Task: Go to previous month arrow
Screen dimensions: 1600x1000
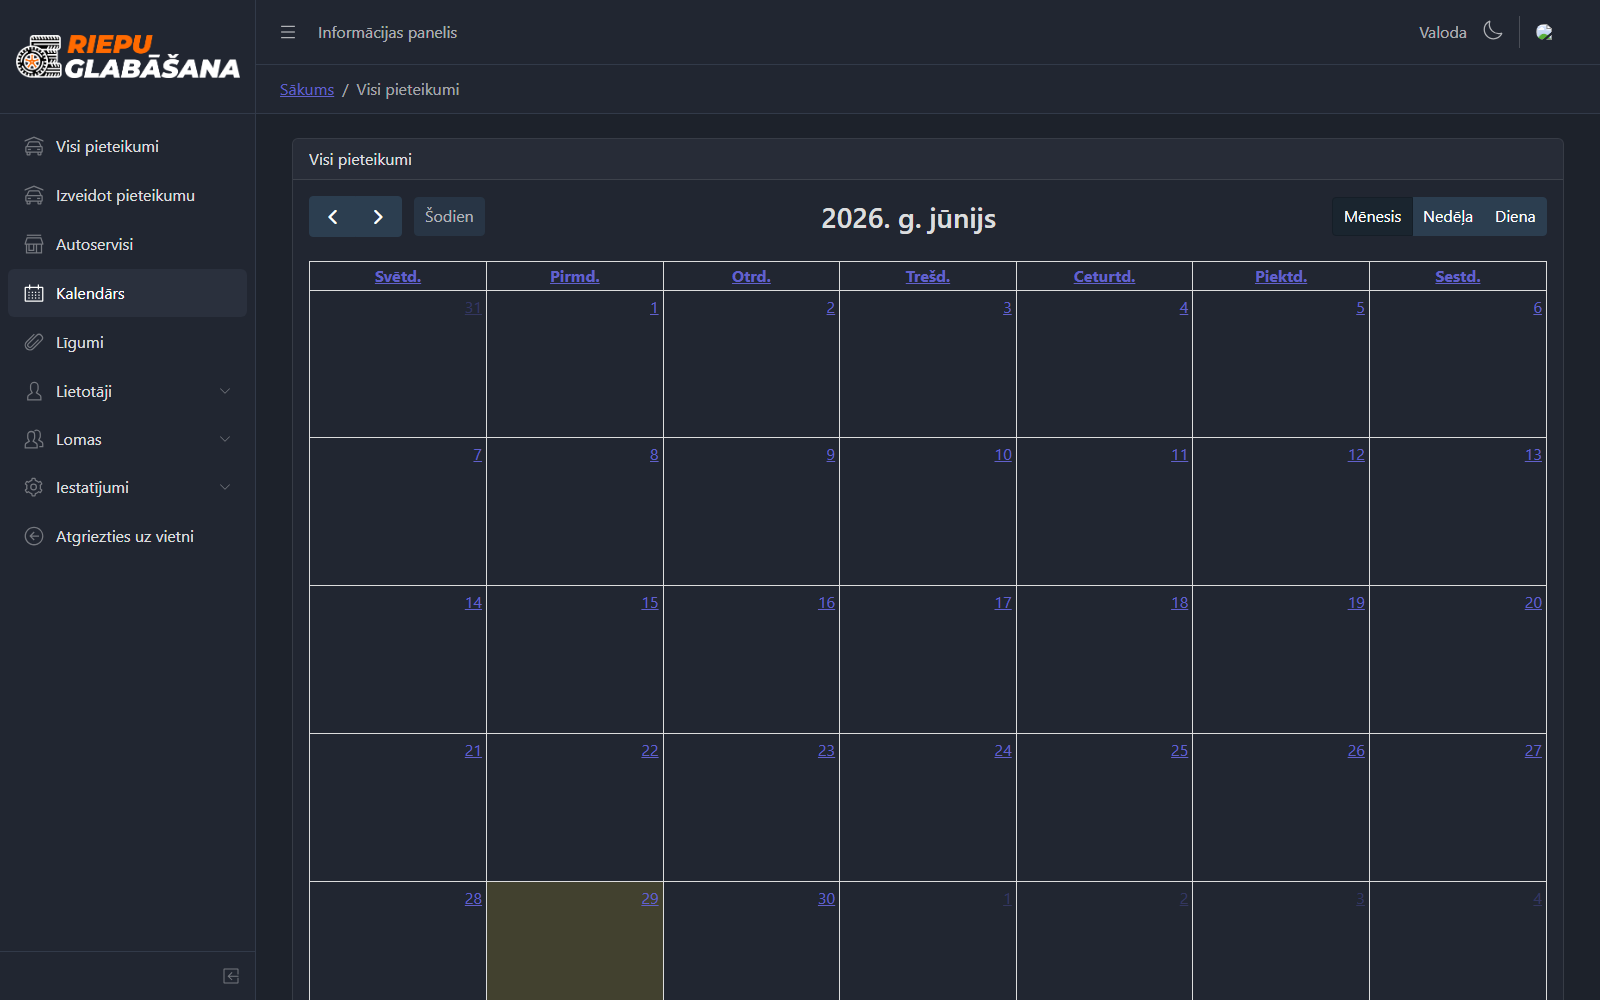Action: pyautogui.click(x=332, y=217)
